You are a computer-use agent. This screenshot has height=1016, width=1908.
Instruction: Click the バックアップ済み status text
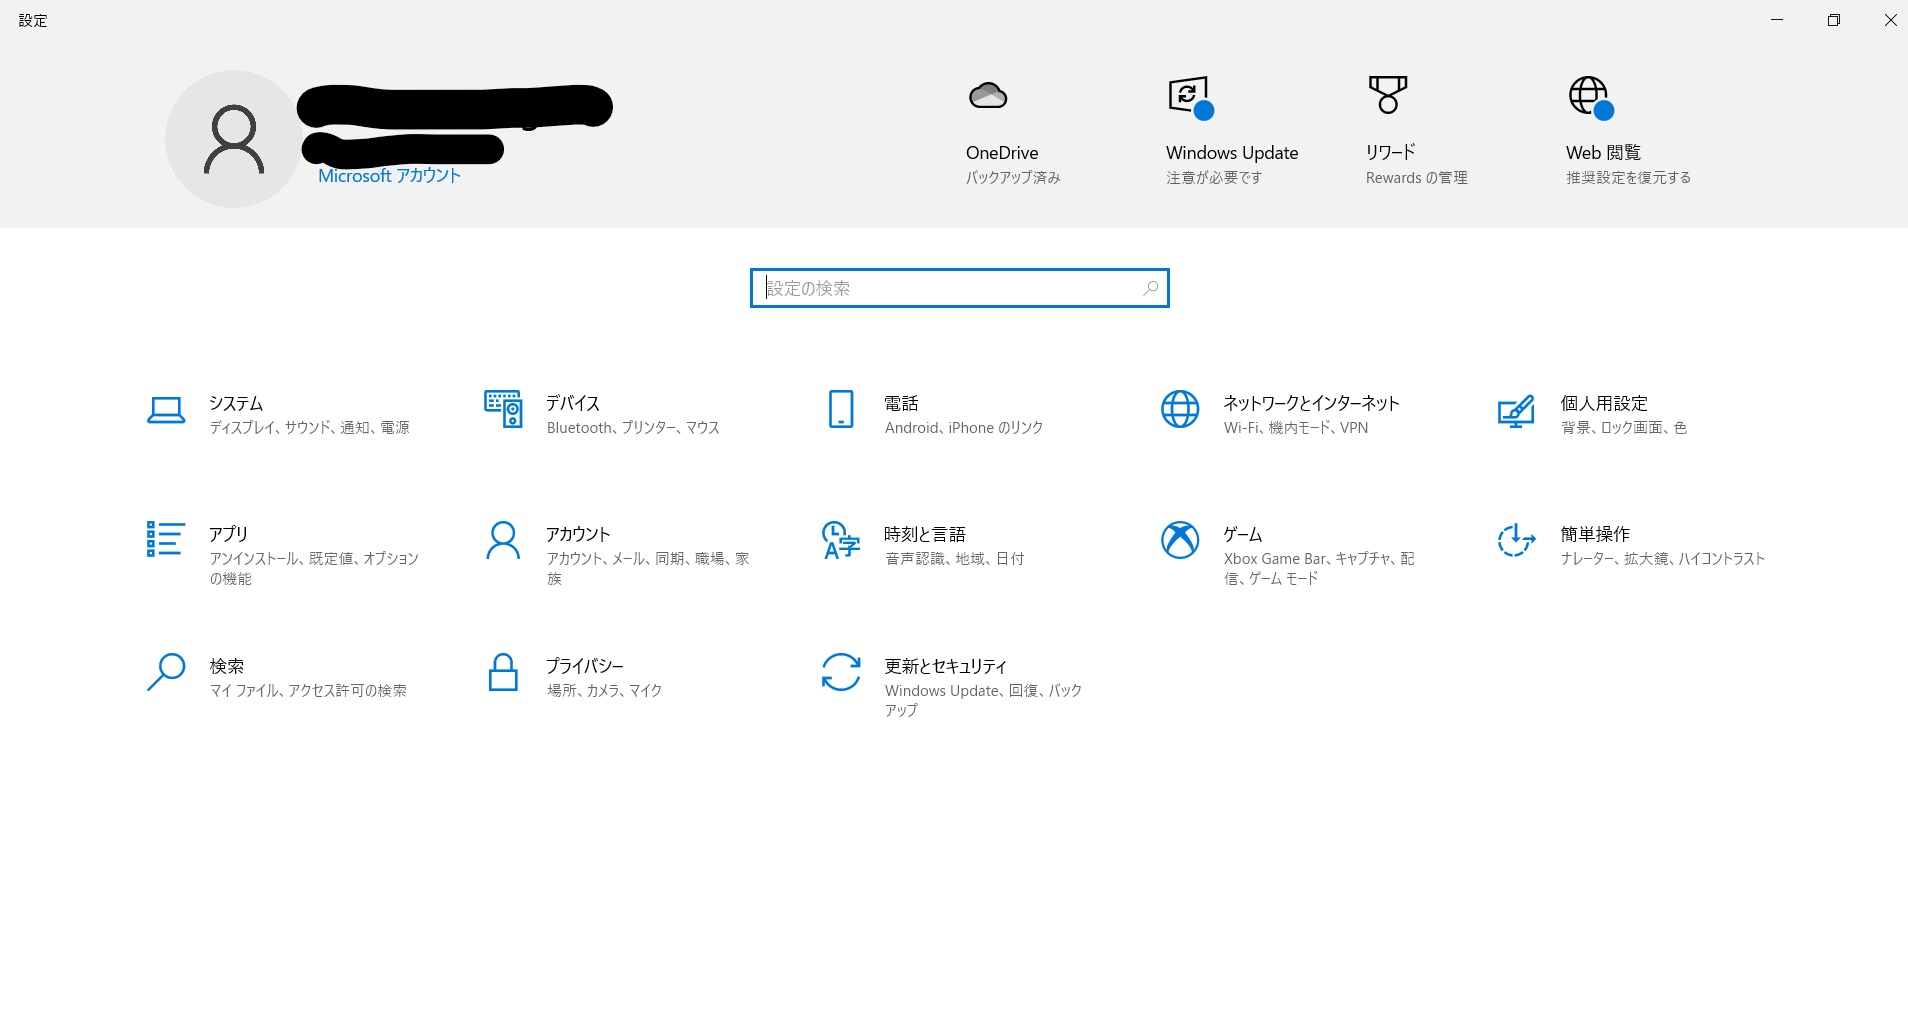[1013, 178]
